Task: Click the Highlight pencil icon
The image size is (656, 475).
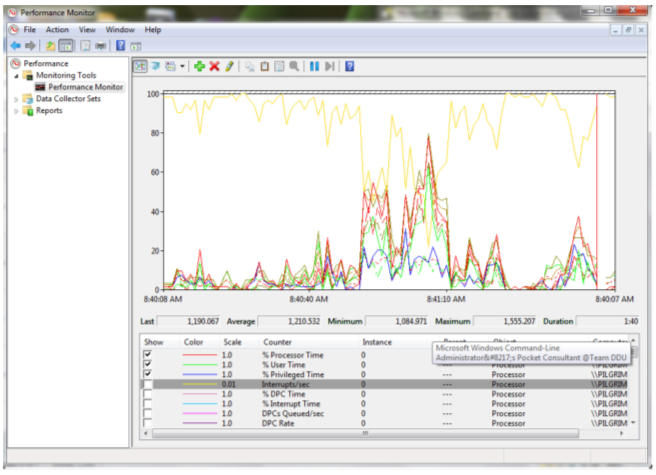Action: pyautogui.click(x=229, y=66)
